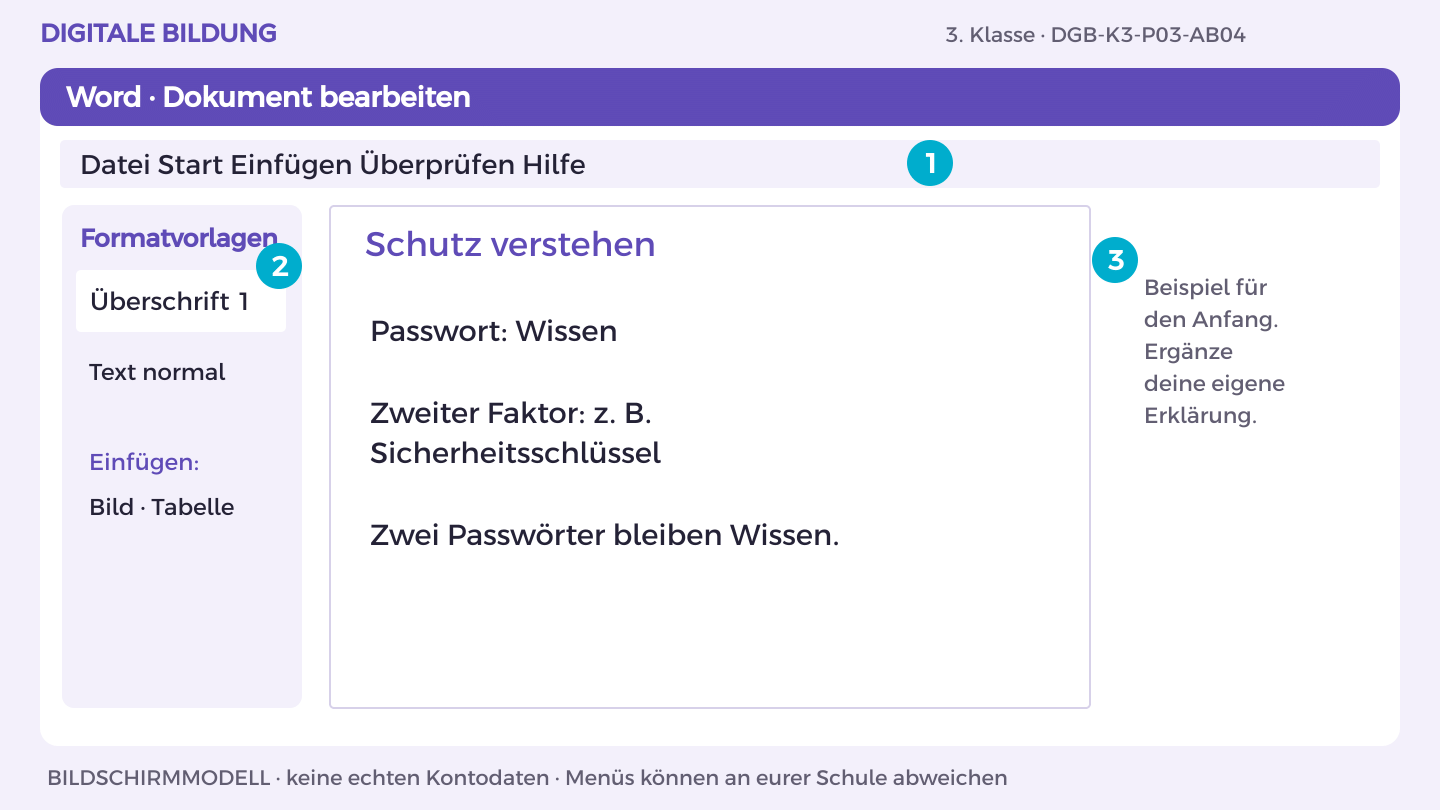Click the word 'Sicherheitsschlüssel' in the document
Screen dimensions: 1440x810
tap(515, 454)
